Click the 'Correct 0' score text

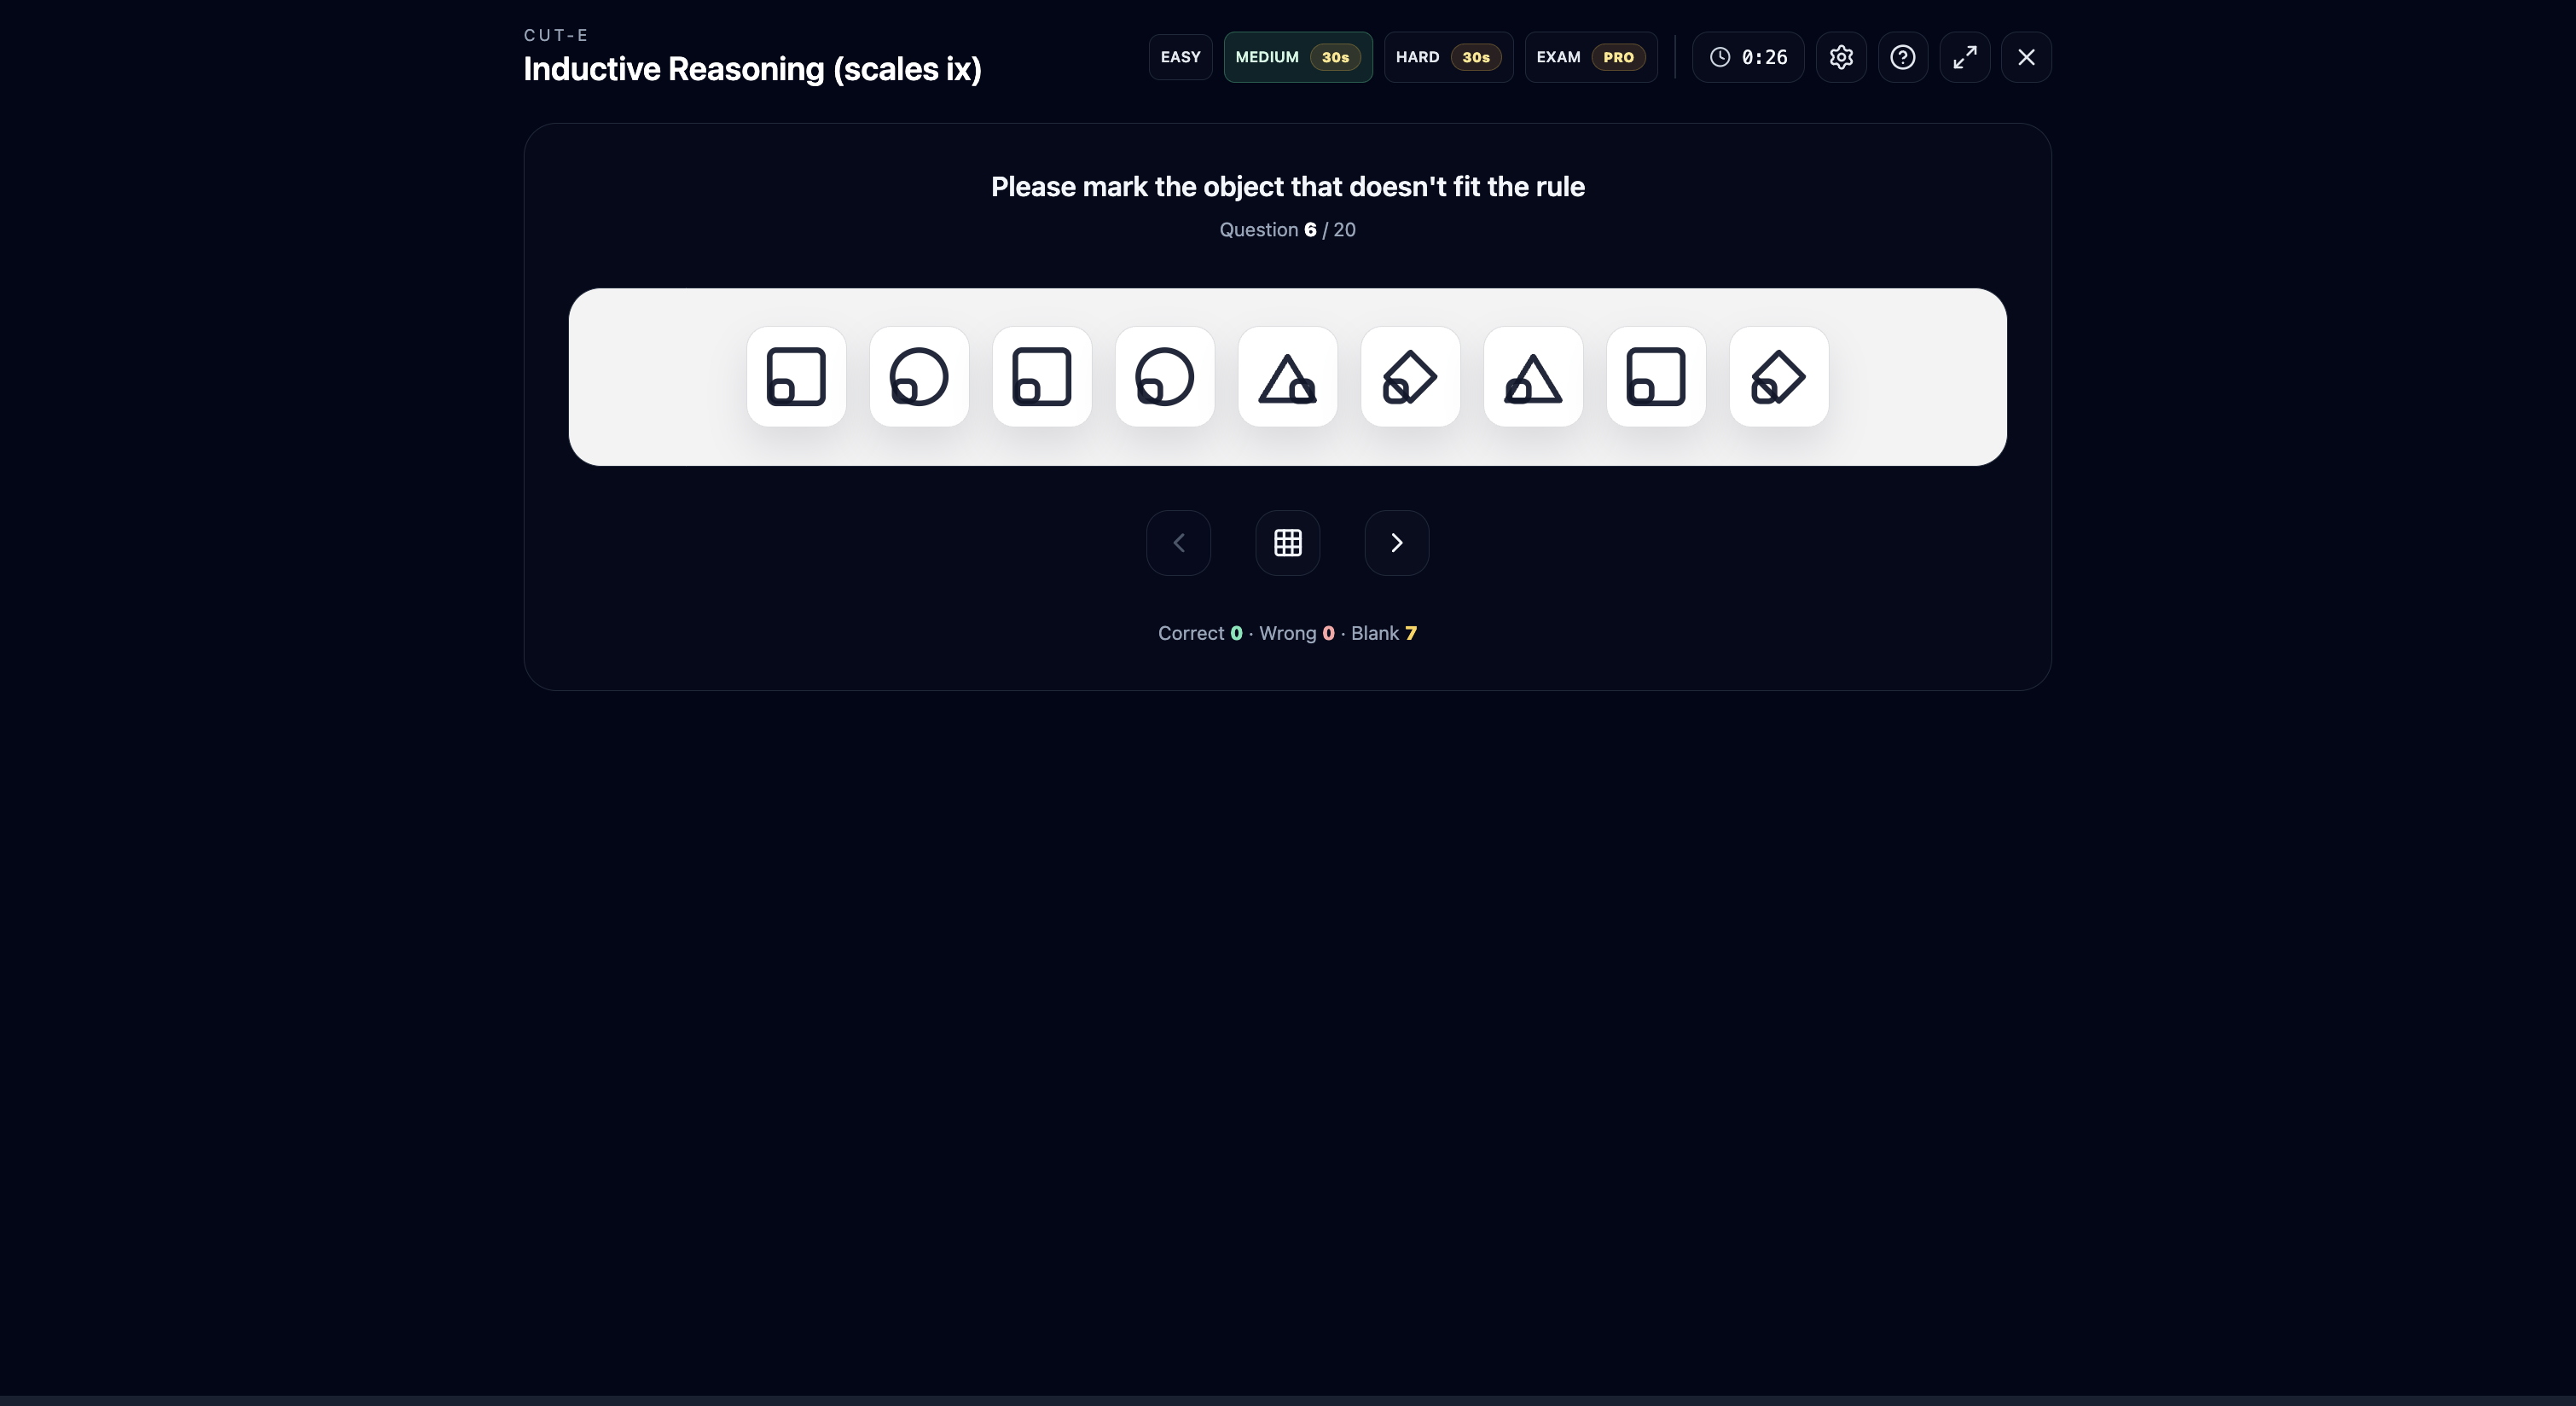(1200, 633)
